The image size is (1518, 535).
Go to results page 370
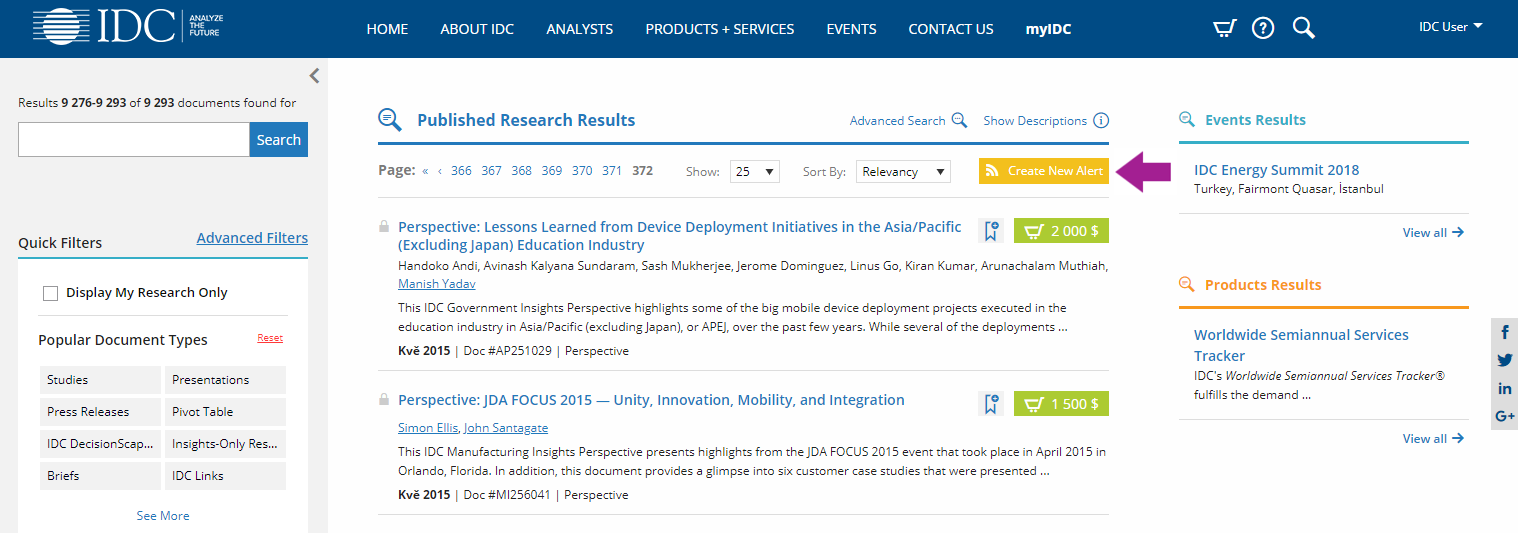point(582,171)
